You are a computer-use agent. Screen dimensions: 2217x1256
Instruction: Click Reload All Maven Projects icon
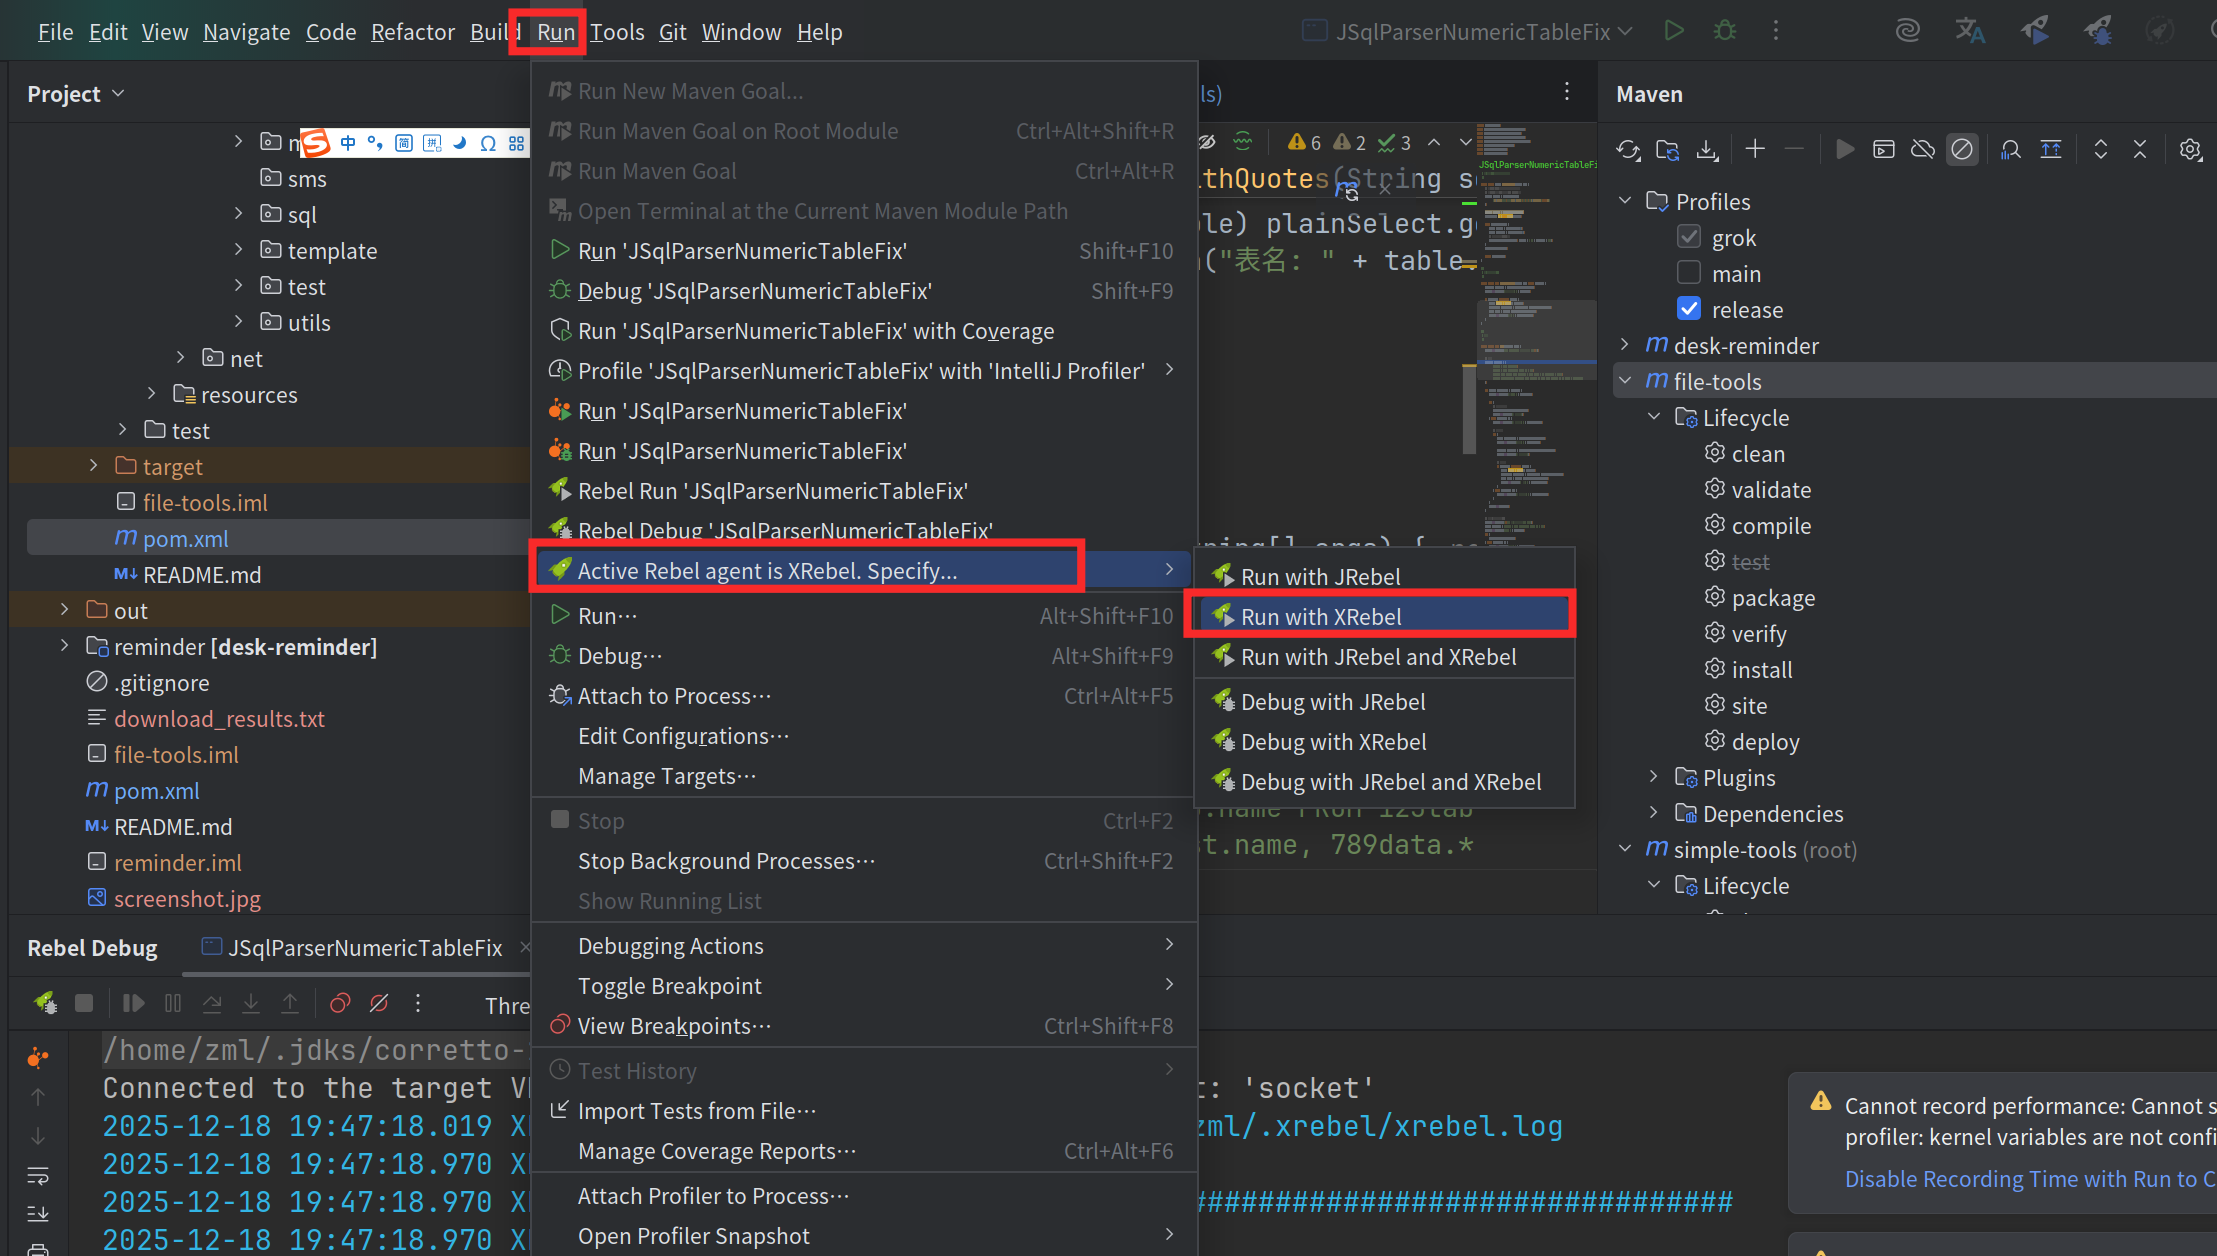pyautogui.click(x=1628, y=150)
